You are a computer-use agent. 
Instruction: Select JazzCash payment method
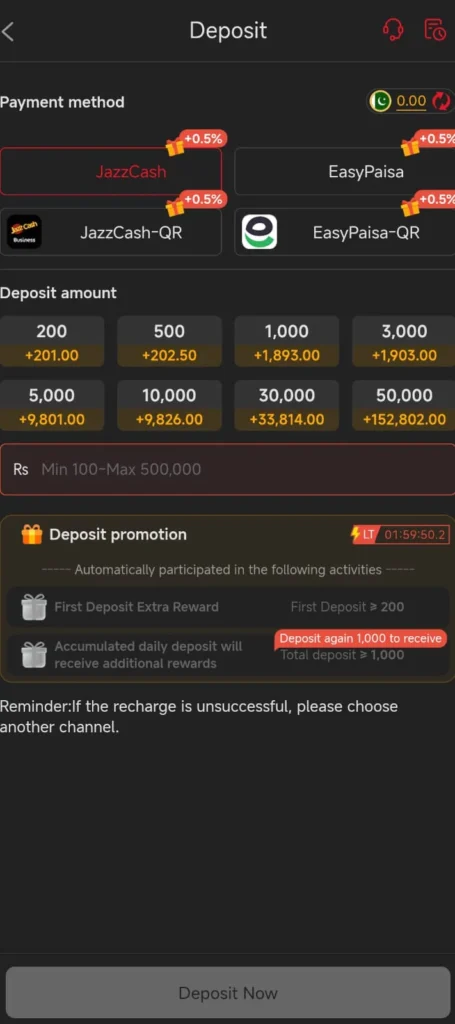click(x=111, y=172)
